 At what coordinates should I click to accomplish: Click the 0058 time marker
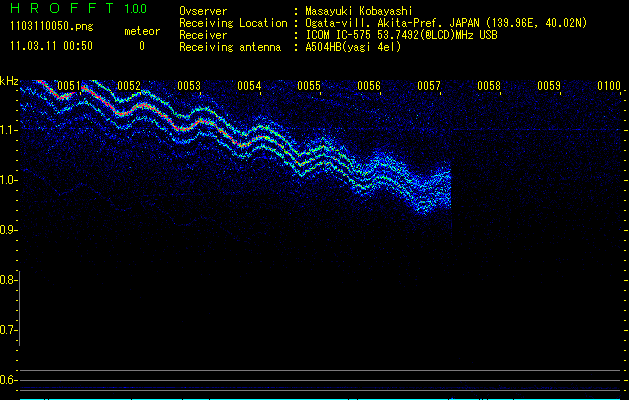coord(489,86)
